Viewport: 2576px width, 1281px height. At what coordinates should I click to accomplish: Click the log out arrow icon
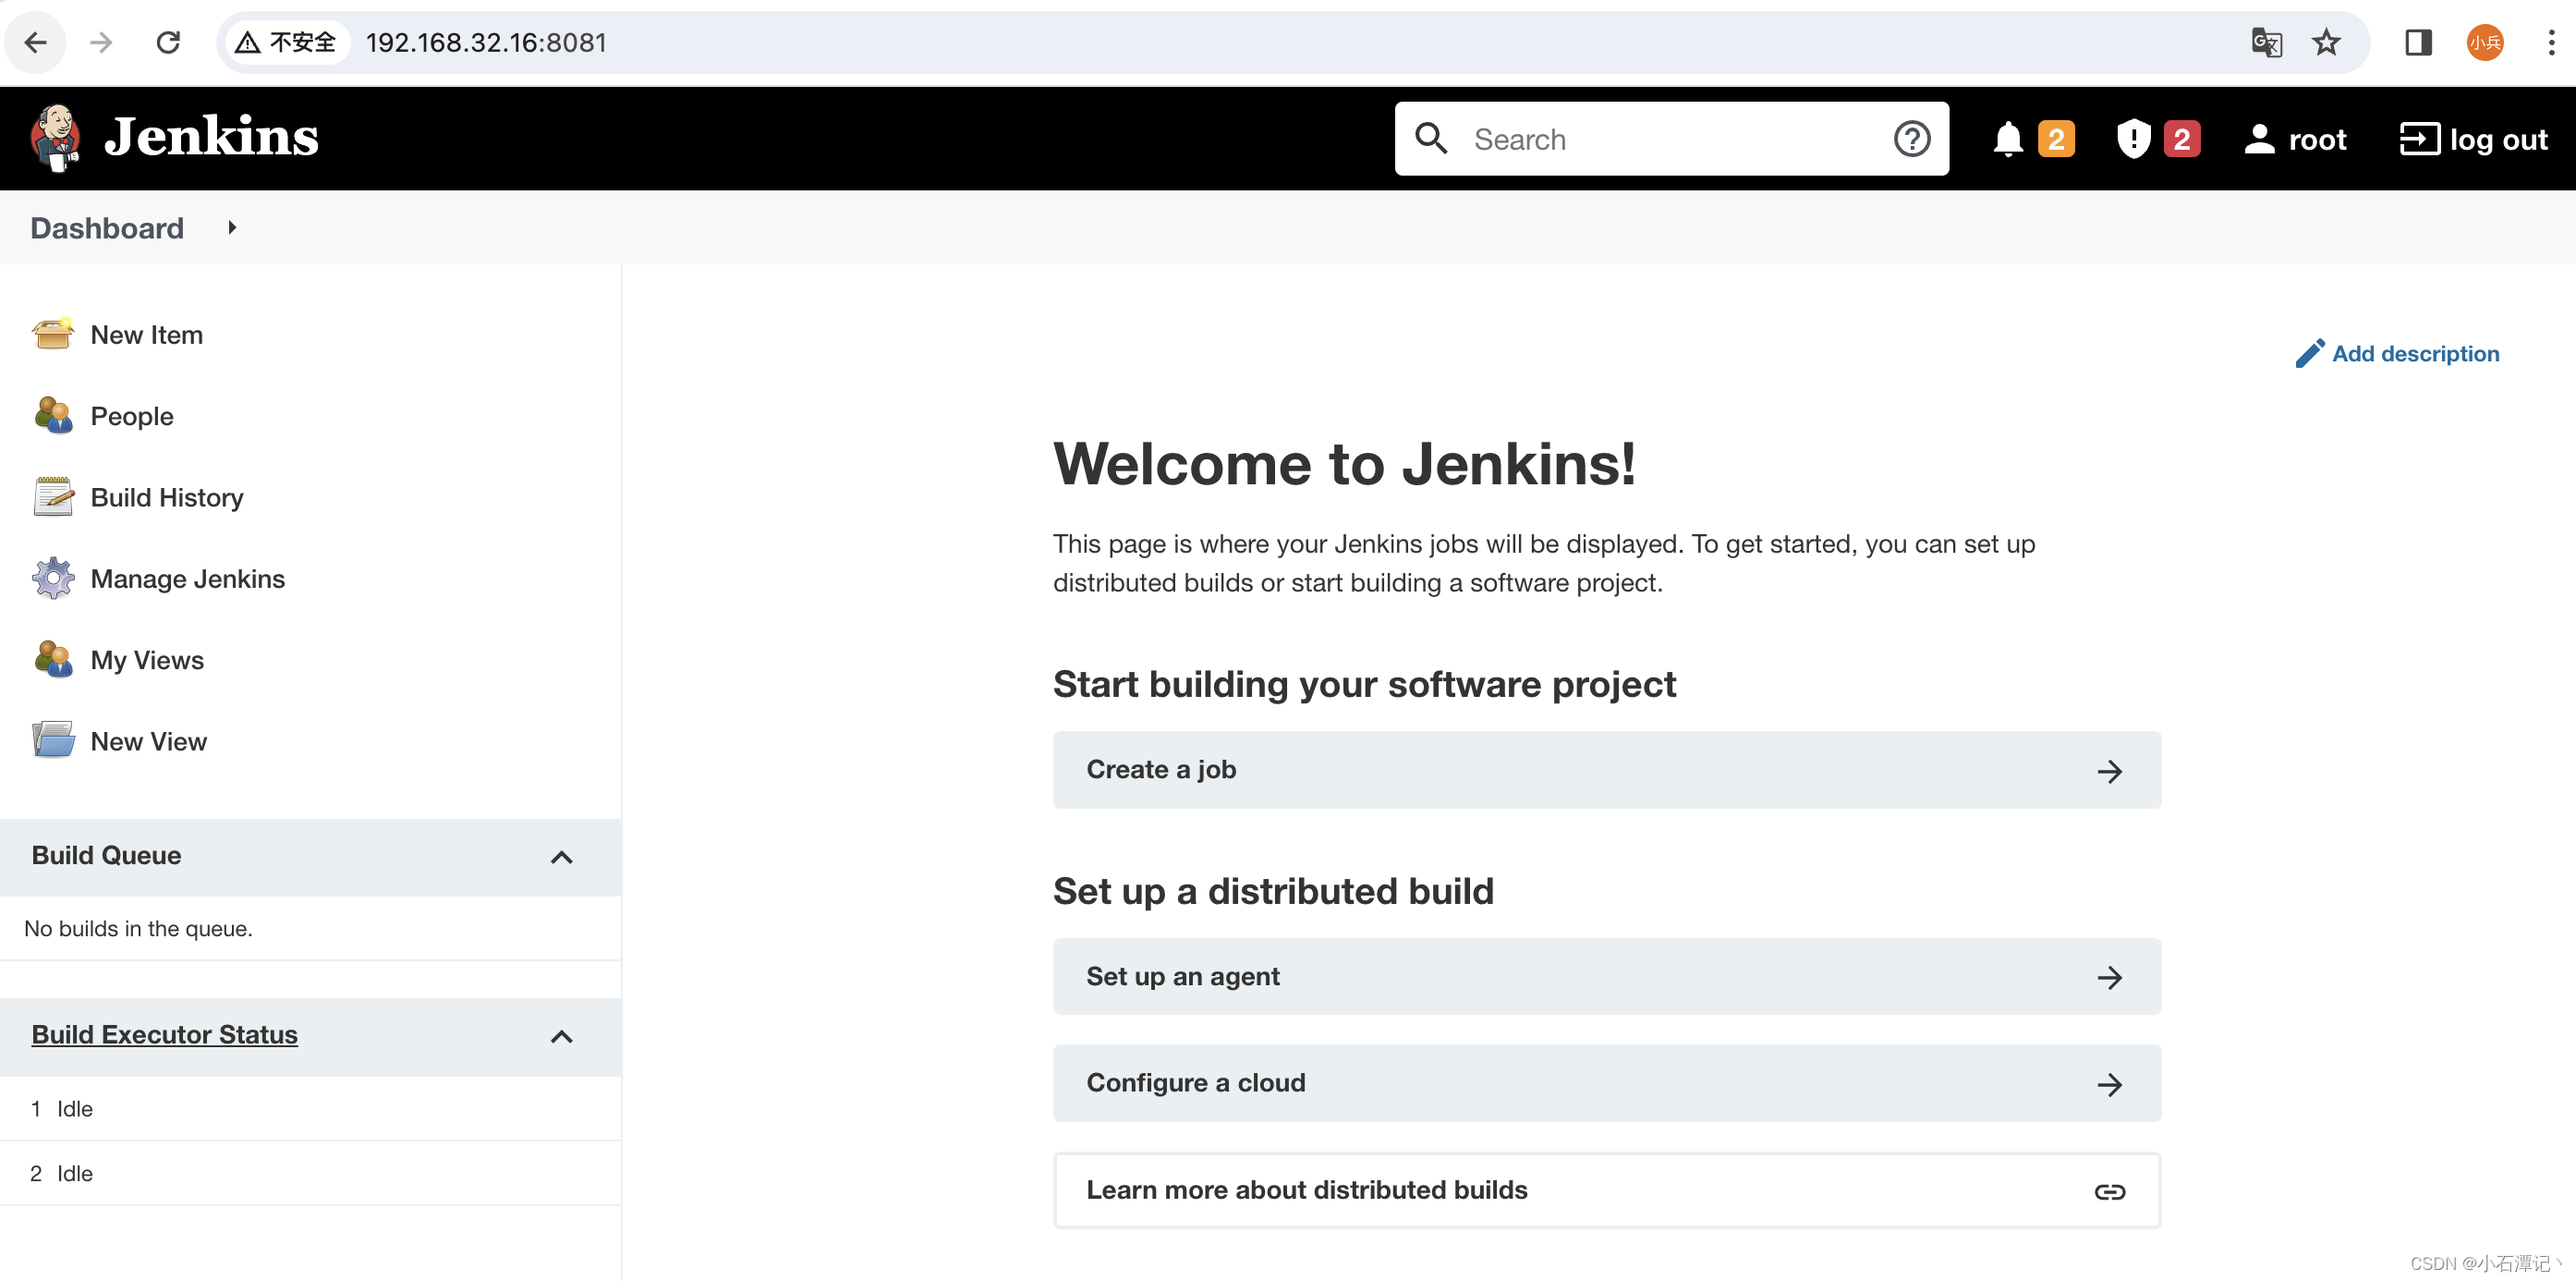[2420, 139]
